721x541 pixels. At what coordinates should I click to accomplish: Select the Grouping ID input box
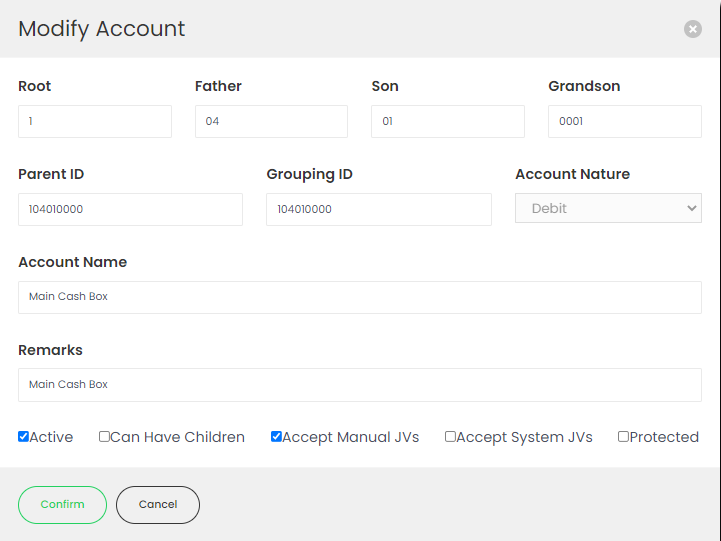pyautogui.click(x=379, y=209)
